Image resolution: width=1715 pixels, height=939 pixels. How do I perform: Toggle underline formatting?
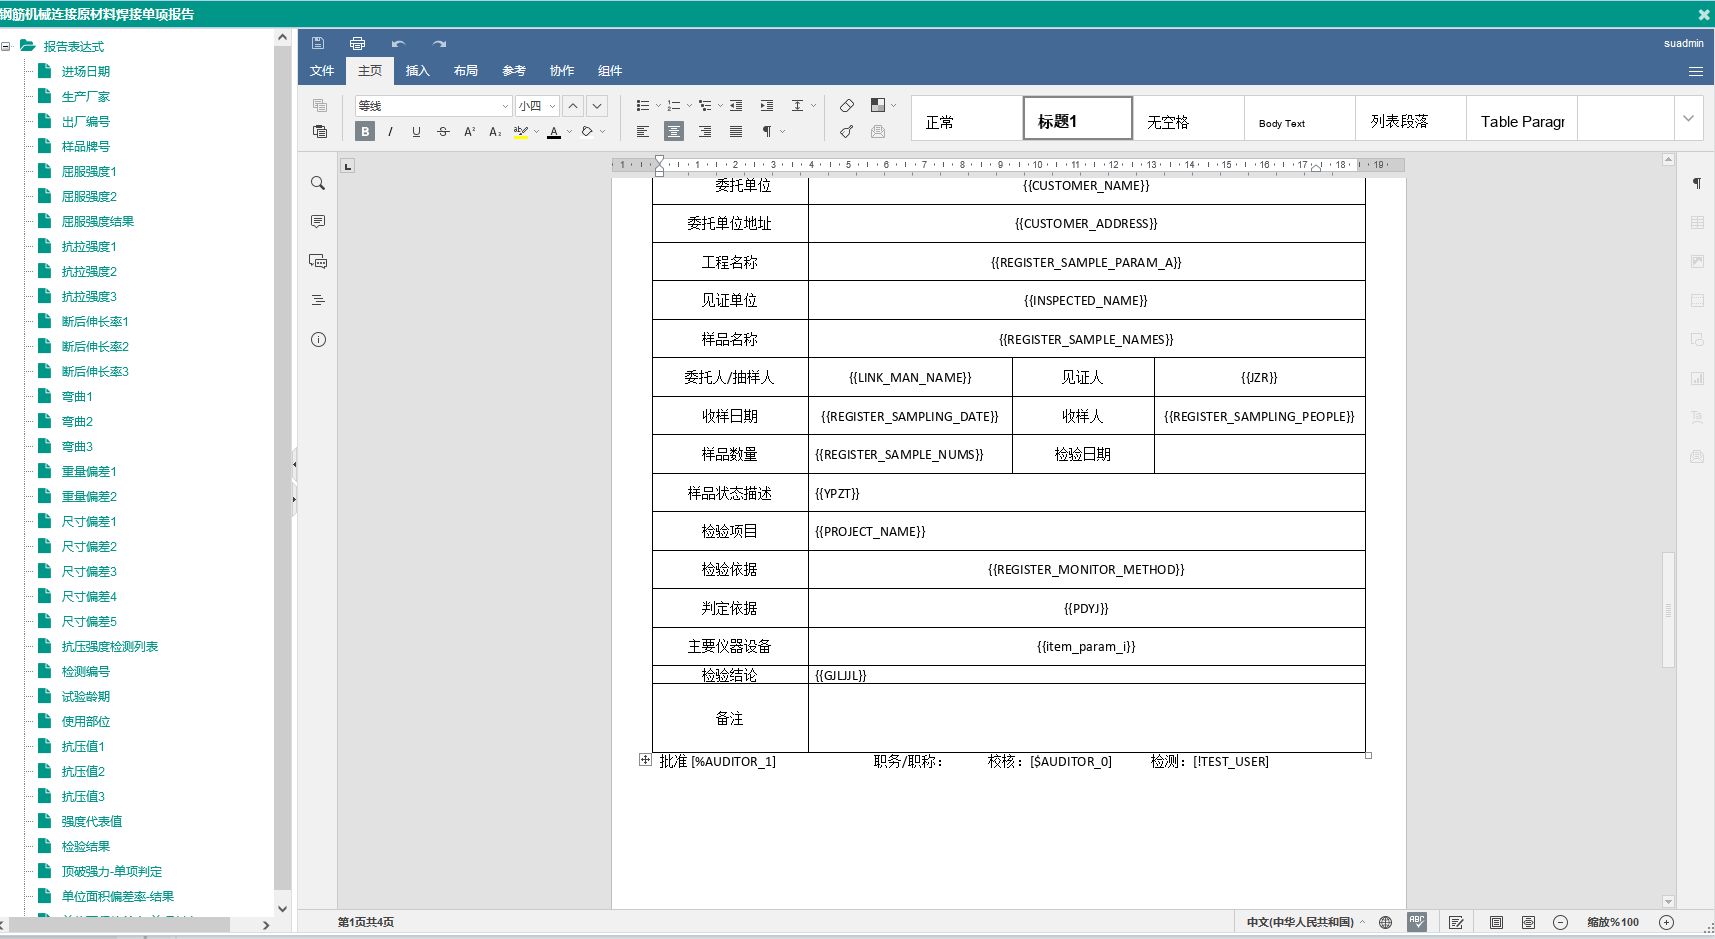point(417,131)
